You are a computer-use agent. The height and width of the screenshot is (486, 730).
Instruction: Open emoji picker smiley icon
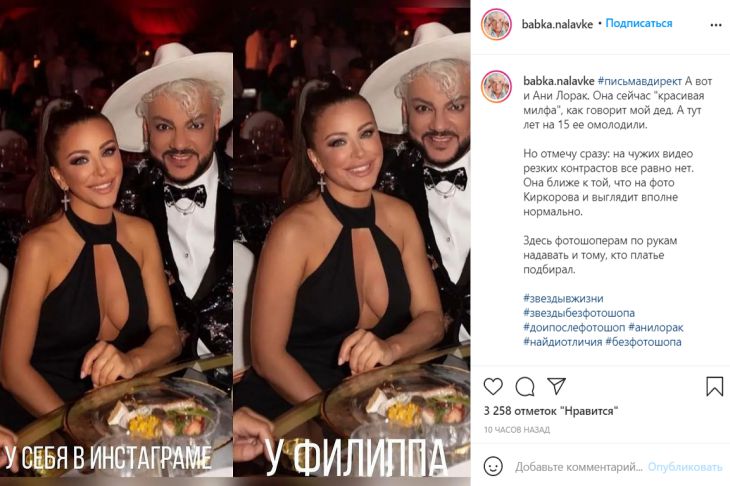click(493, 466)
